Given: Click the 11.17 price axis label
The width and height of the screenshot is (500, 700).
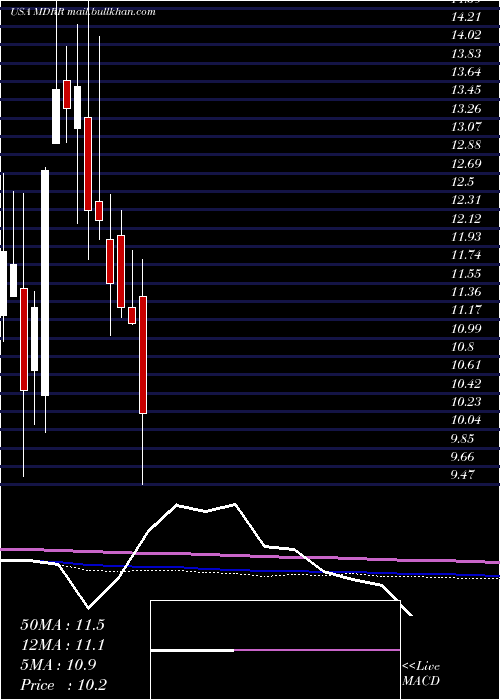Looking at the screenshot, I should click(x=466, y=310).
